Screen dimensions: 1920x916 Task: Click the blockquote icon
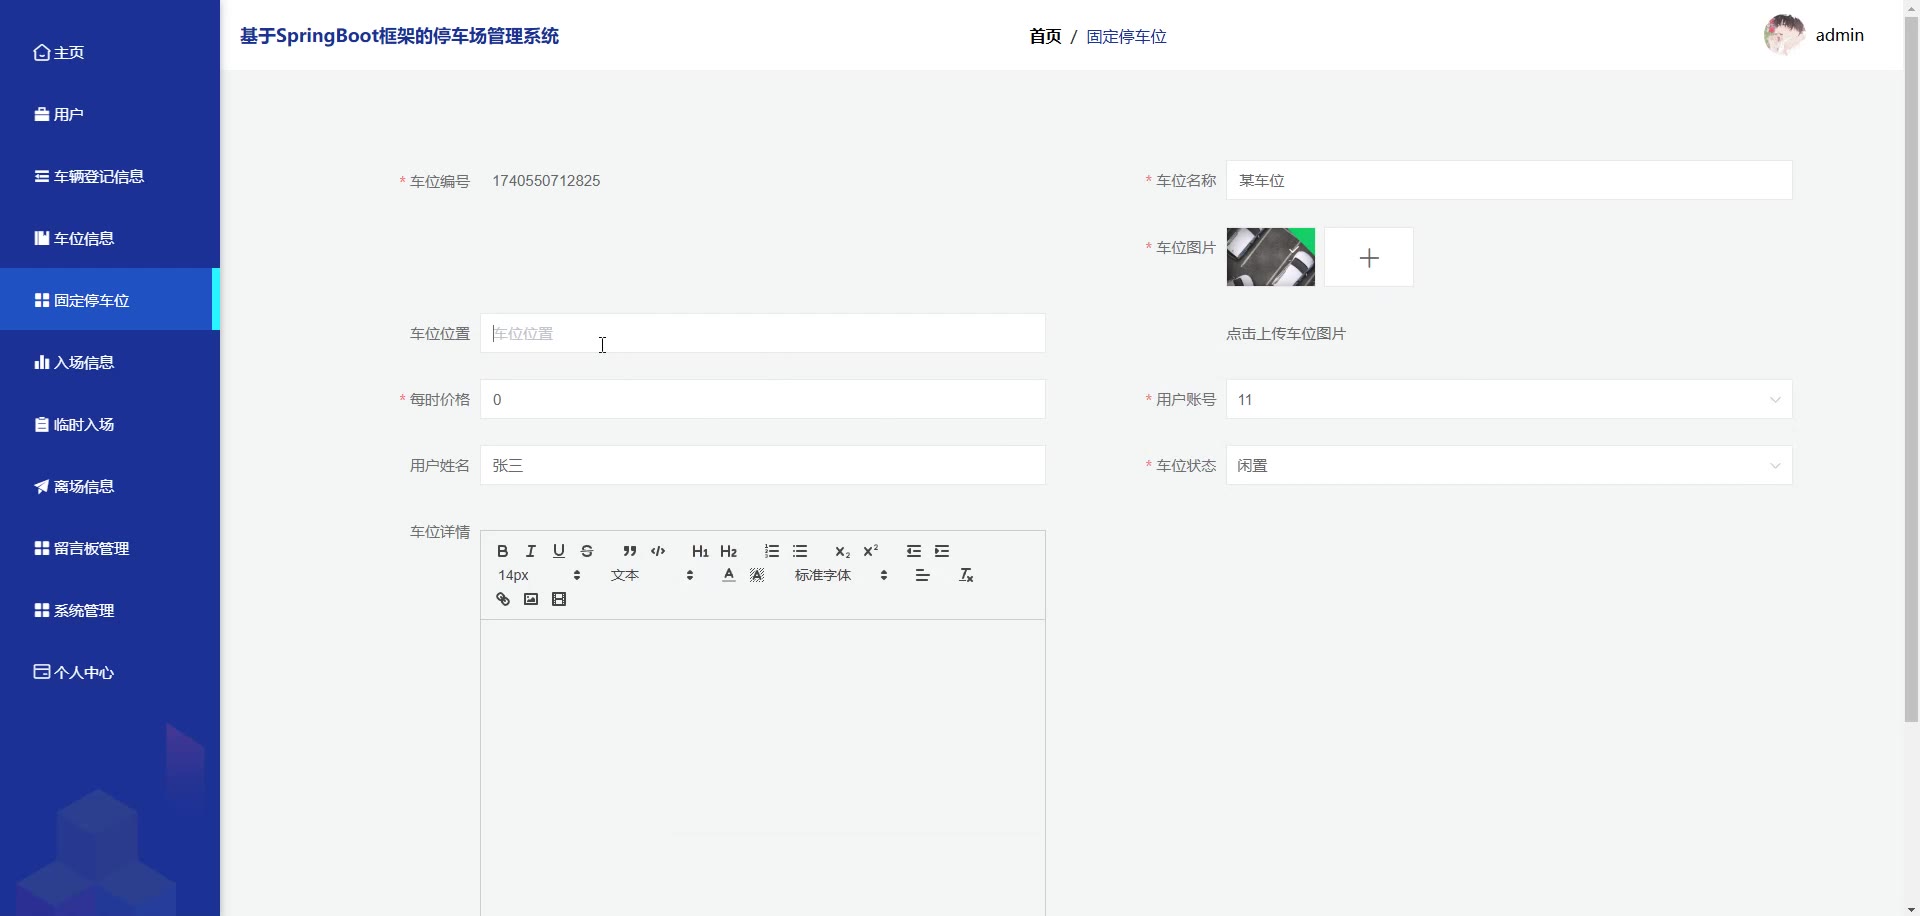point(629,551)
